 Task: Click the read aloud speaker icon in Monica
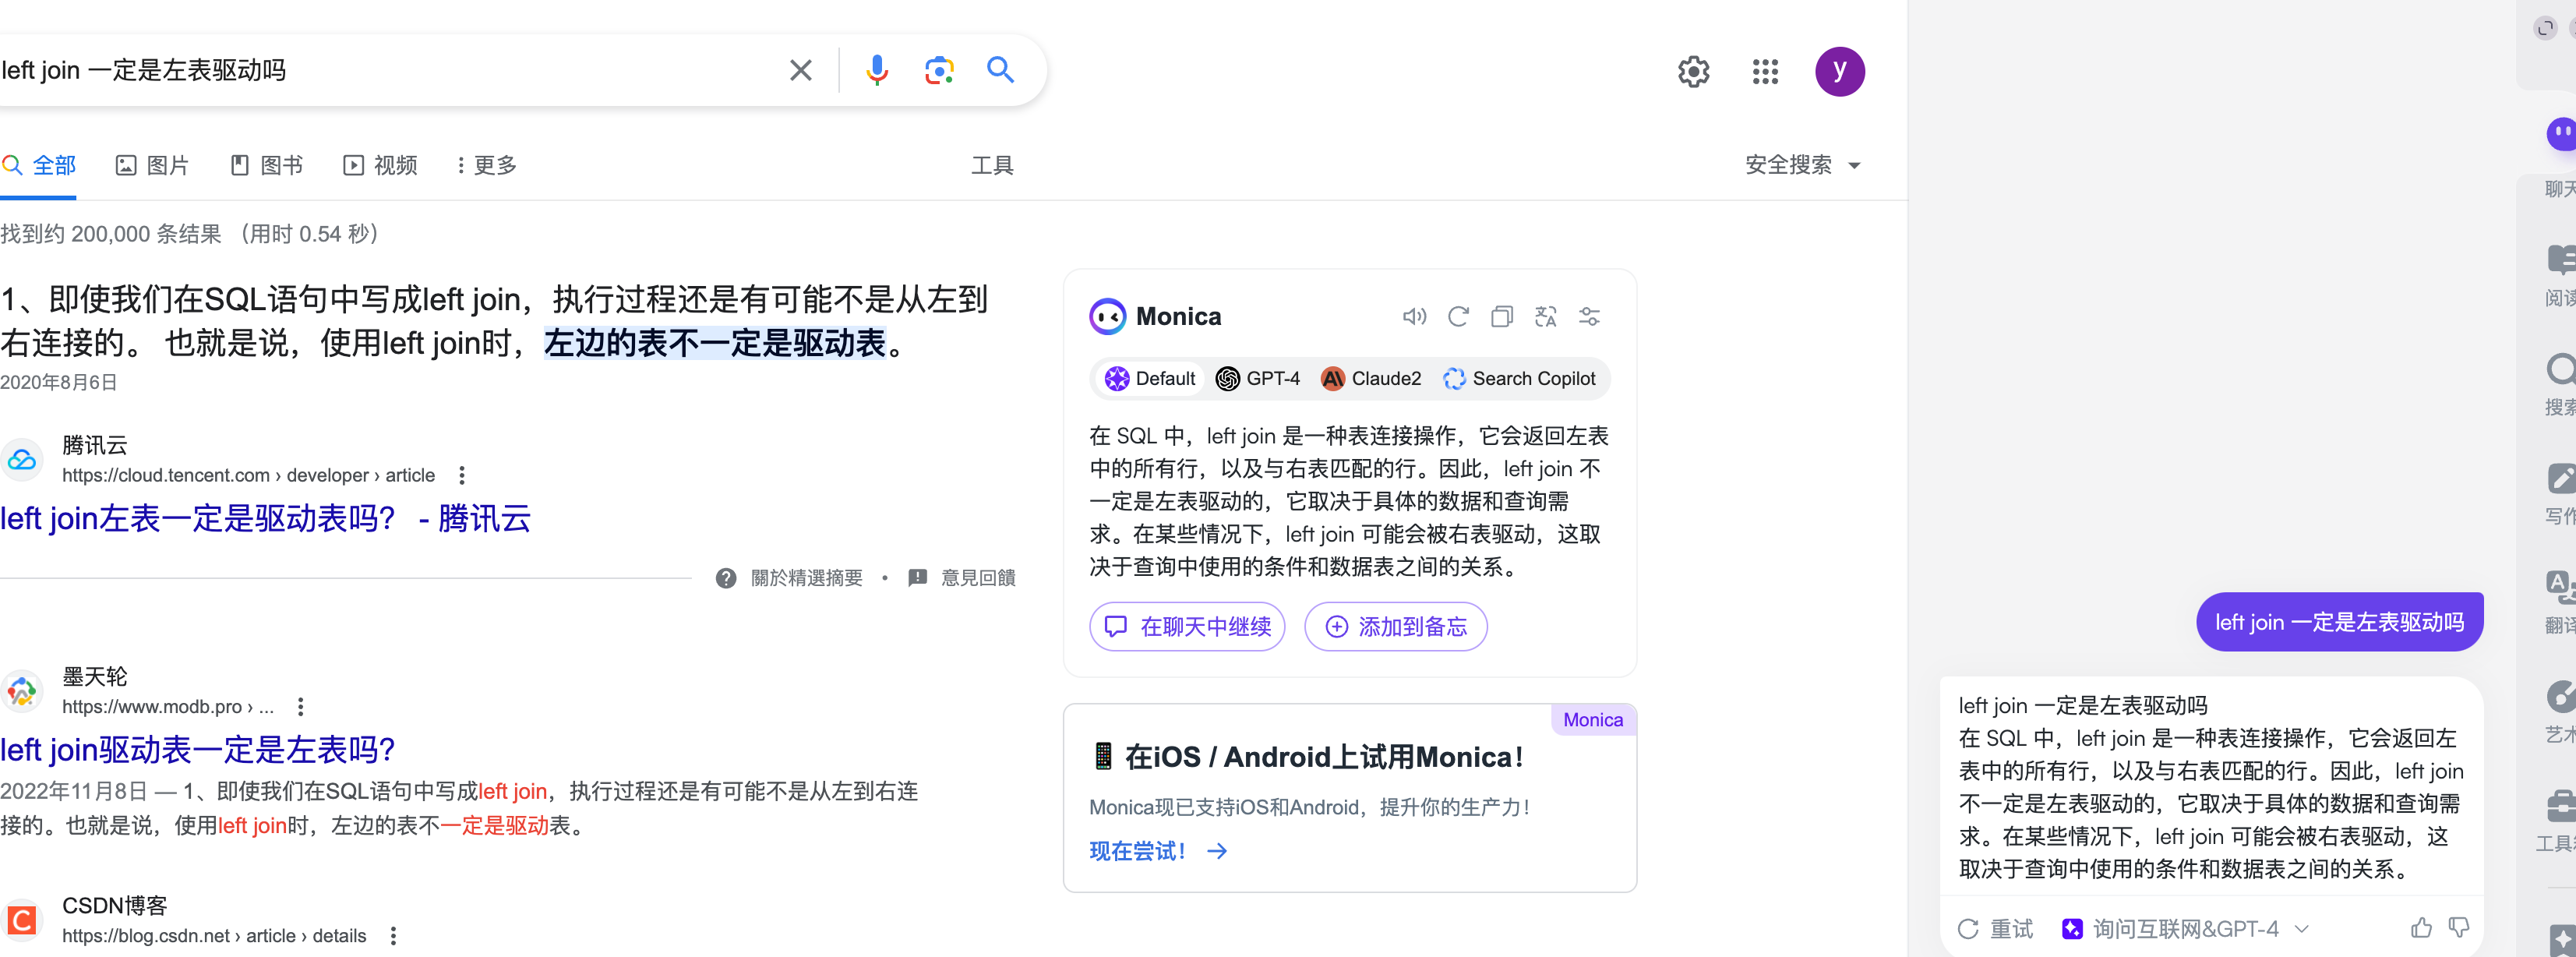click(1413, 317)
